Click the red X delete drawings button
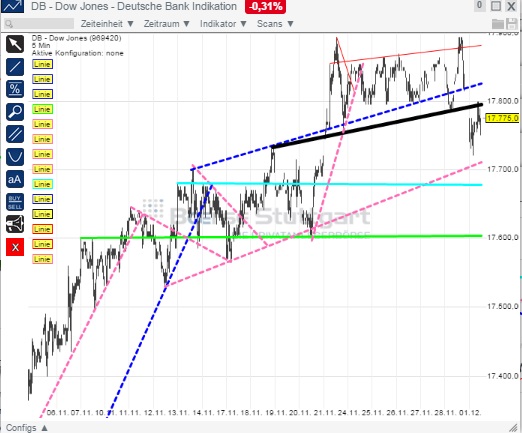The image size is (522, 433). pyautogui.click(x=15, y=247)
